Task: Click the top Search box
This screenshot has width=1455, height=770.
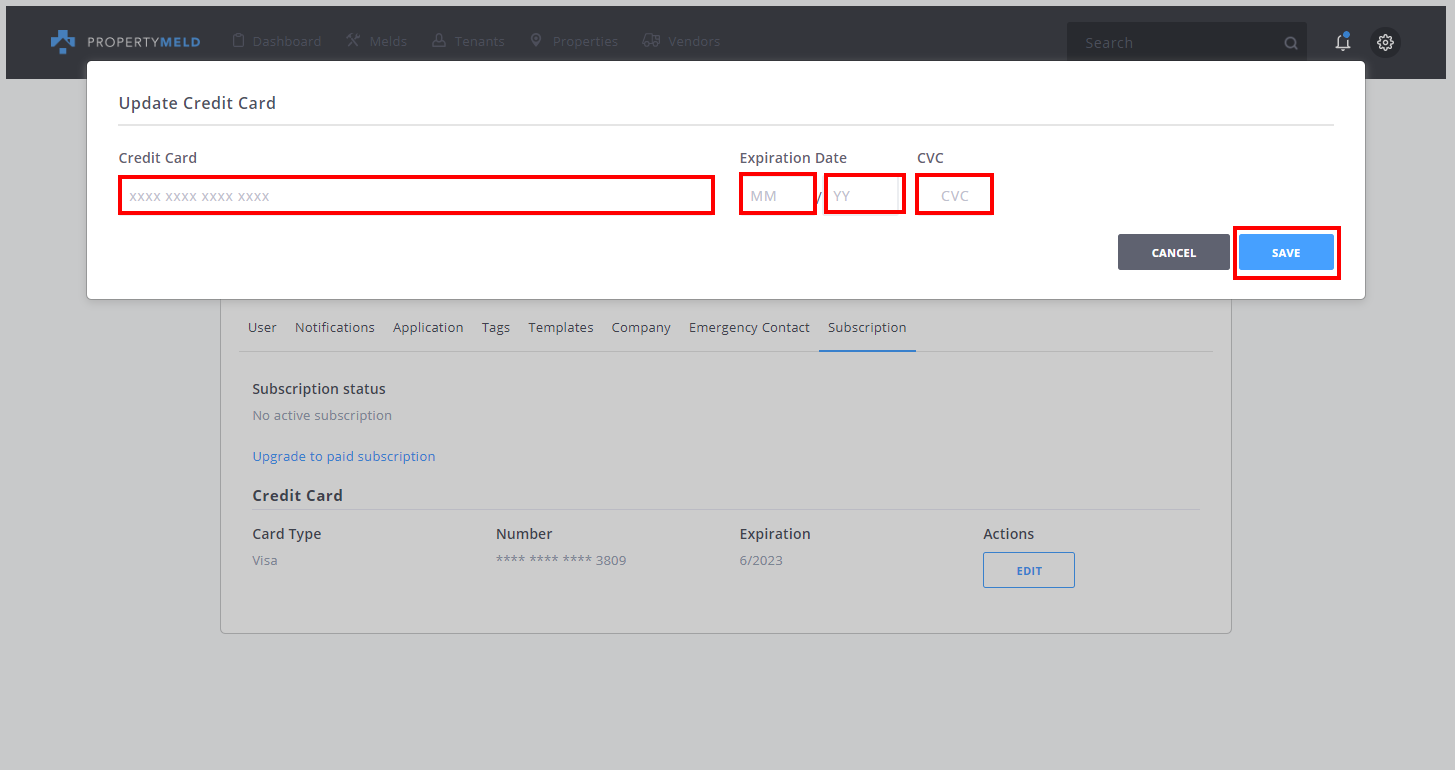Action: tap(1175, 43)
